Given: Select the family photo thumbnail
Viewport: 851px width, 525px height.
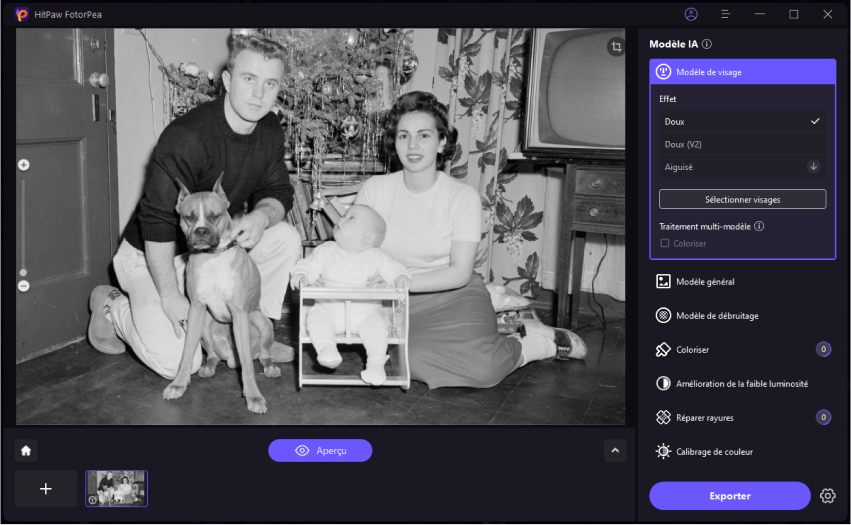Looking at the screenshot, I should pos(116,489).
